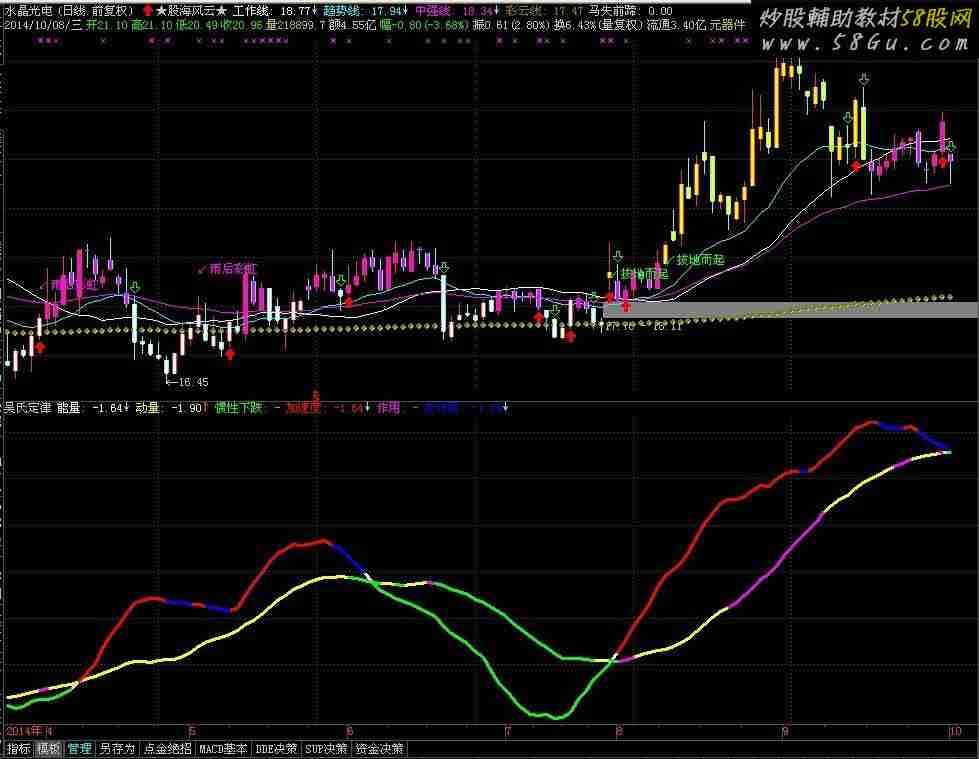
Task: Select the 点金绝招 template tab
Action: pyautogui.click(x=167, y=748)
